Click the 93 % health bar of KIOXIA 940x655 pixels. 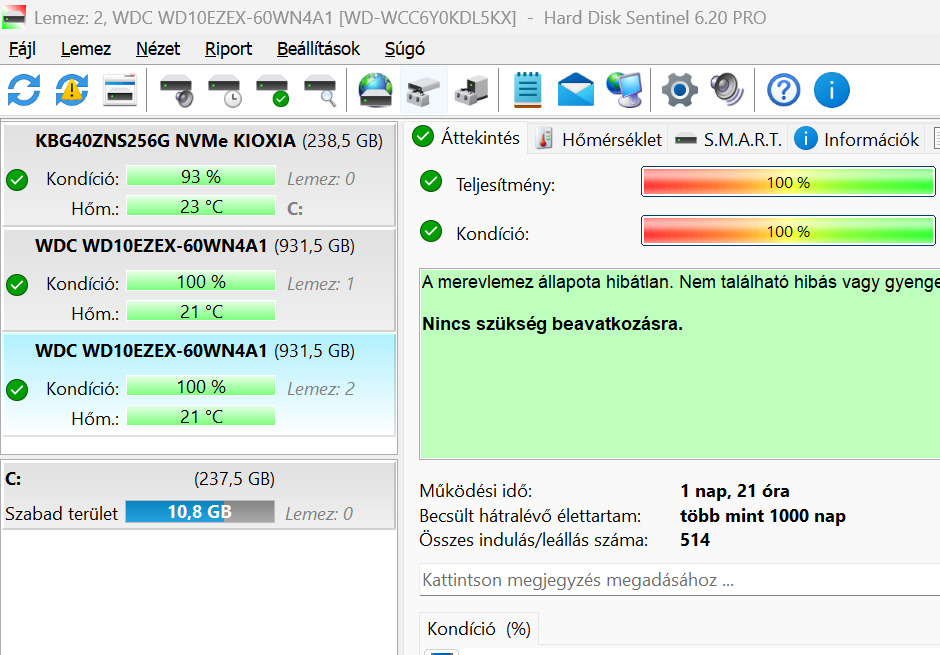pyautogui.click(x=201, y=177)
